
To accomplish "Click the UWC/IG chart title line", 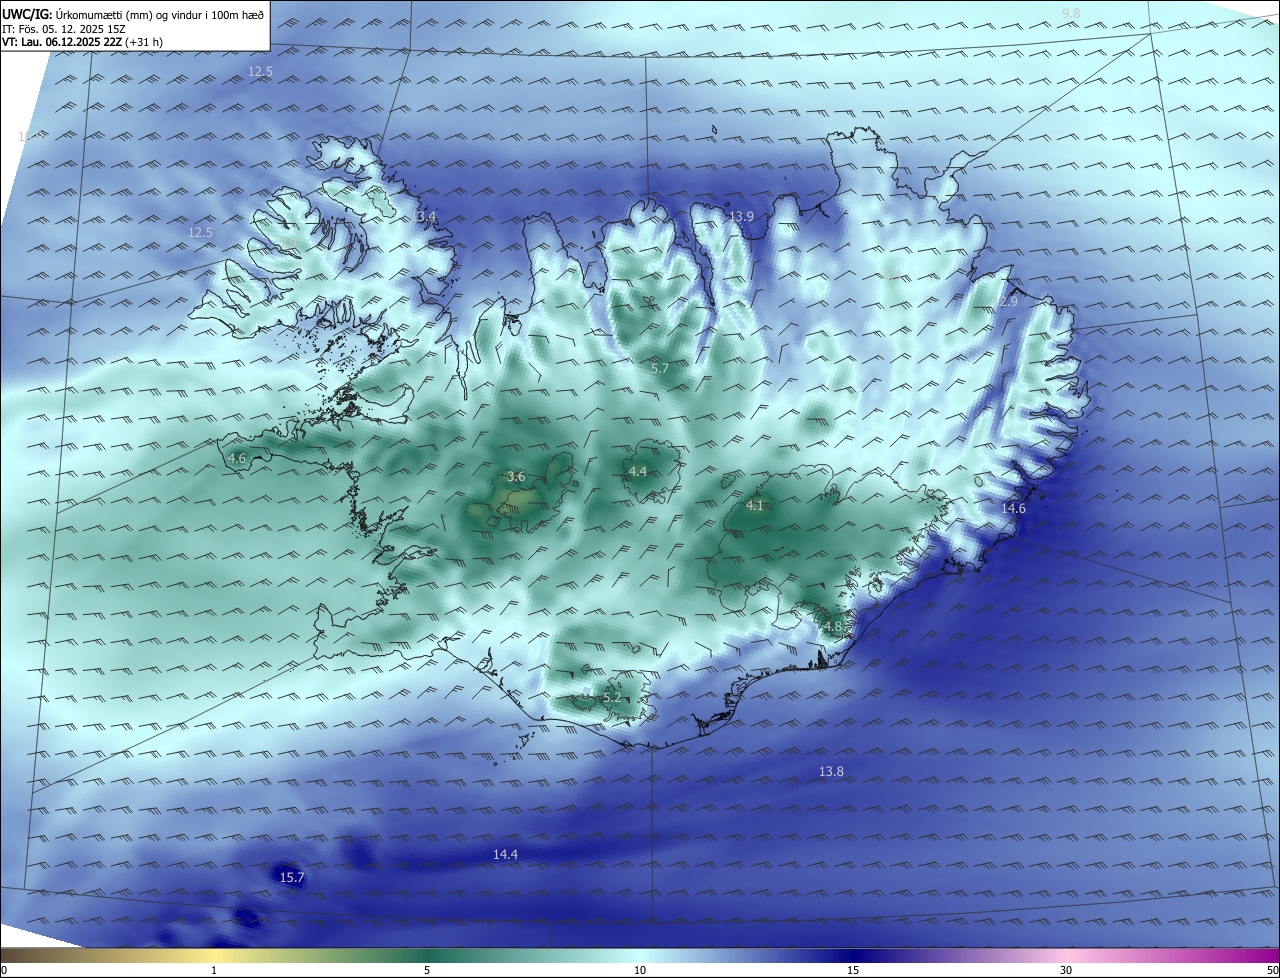I will click(133, 15).
